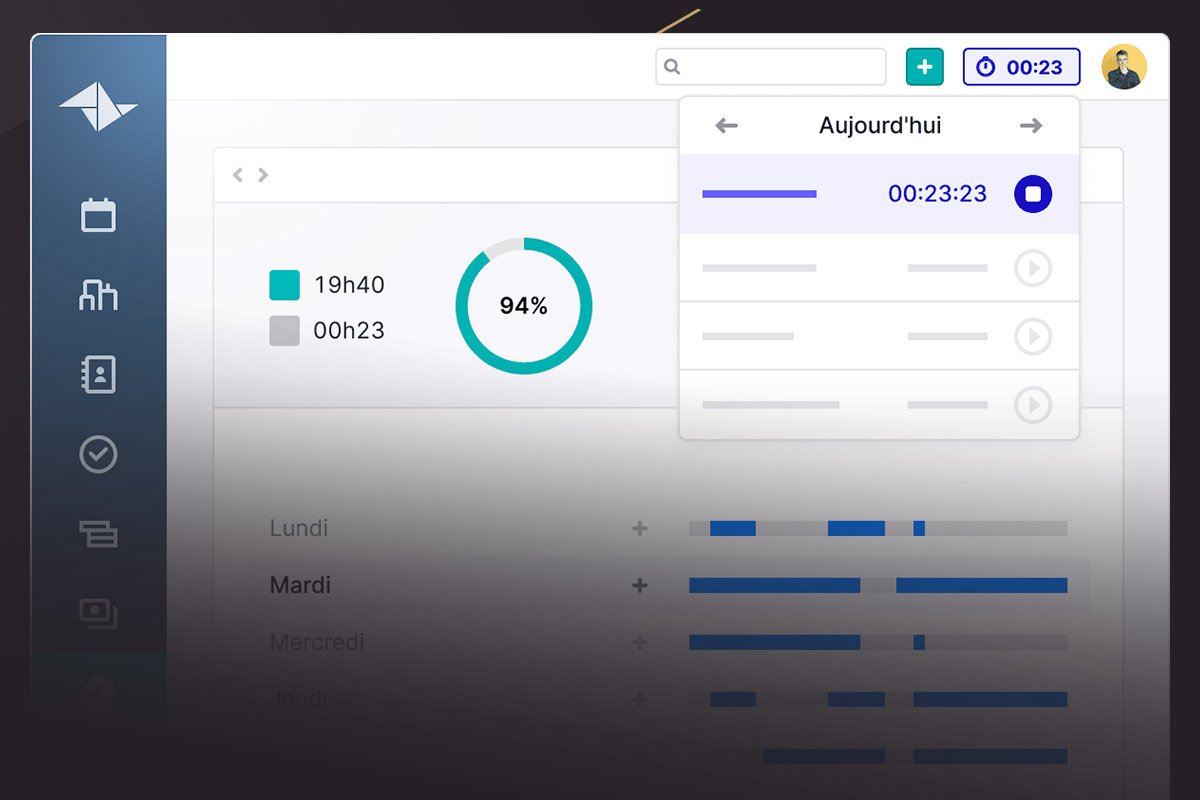
Task: Start timer on last task row
Action: click(1033, 405)
